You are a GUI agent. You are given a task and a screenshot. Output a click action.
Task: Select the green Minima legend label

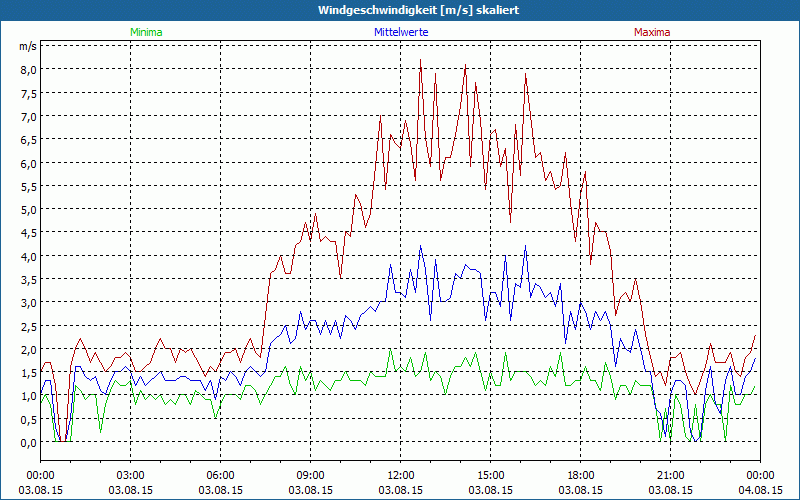(146, 32)
